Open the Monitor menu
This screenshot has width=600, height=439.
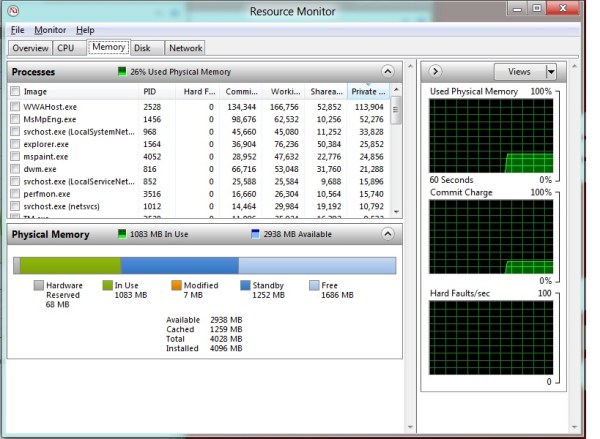[x=50, y=30]
